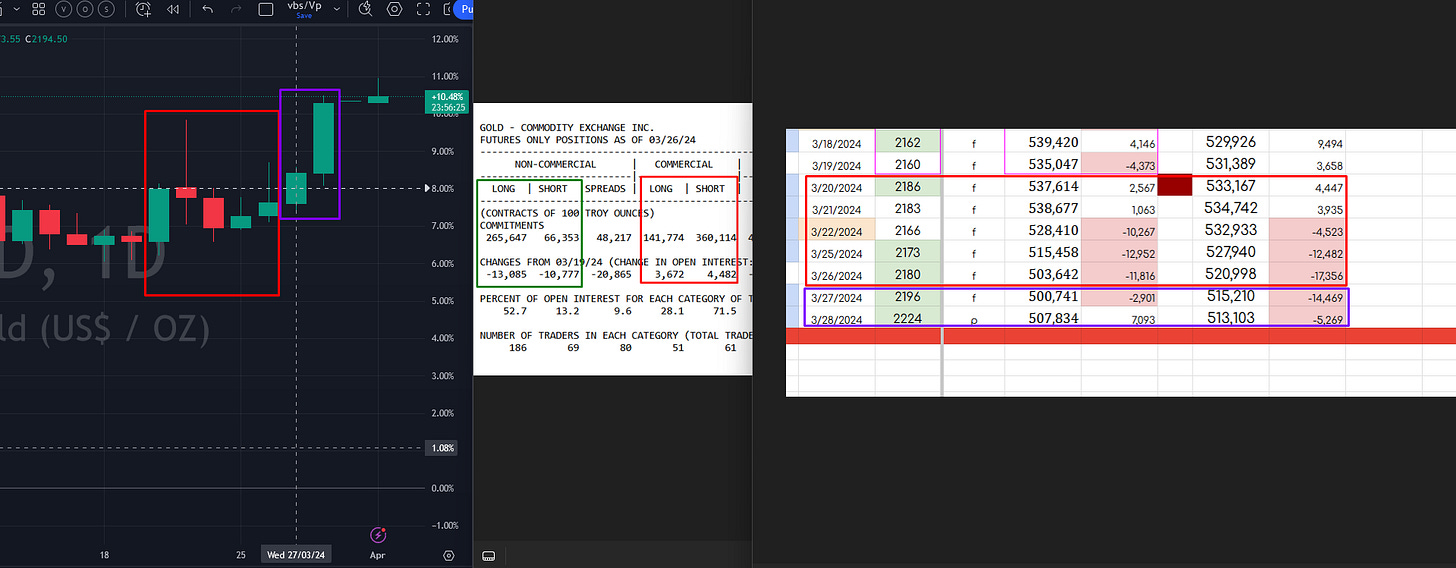
Task: Click the Wed 27/03/24 date label
Action: [296, 554]
